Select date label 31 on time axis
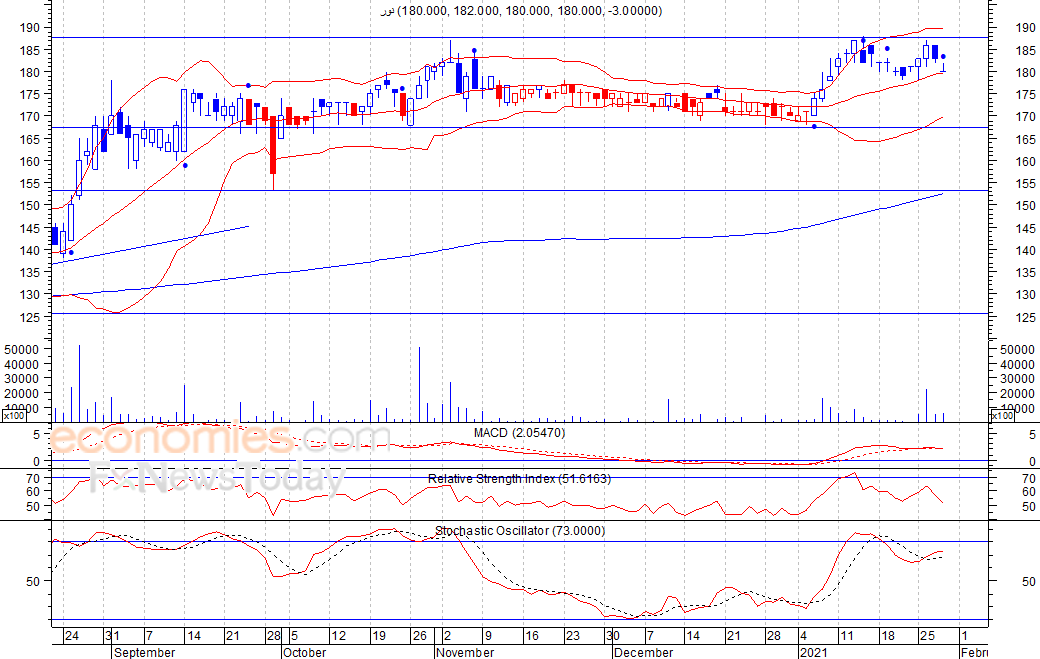Screen dimensions: 1040x659 (113, 636)
